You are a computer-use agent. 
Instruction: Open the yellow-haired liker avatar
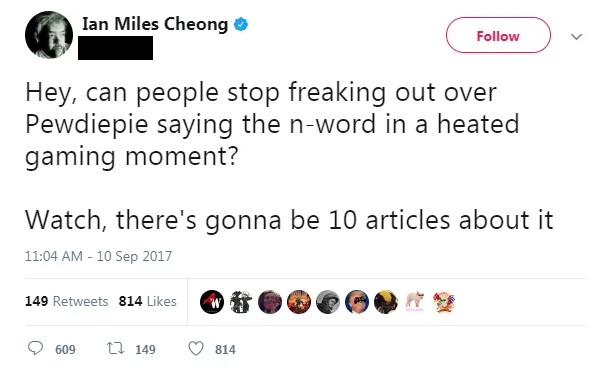coord(386,302)
